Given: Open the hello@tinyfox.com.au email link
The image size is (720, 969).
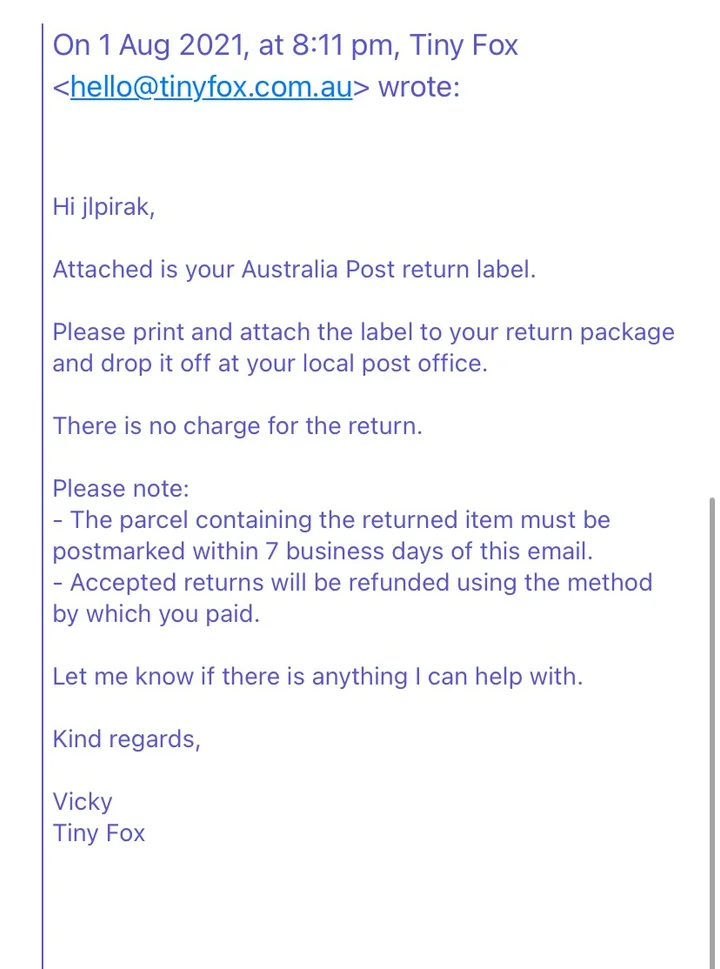Looking at the screenshot, I should click(x=211, y=87).
